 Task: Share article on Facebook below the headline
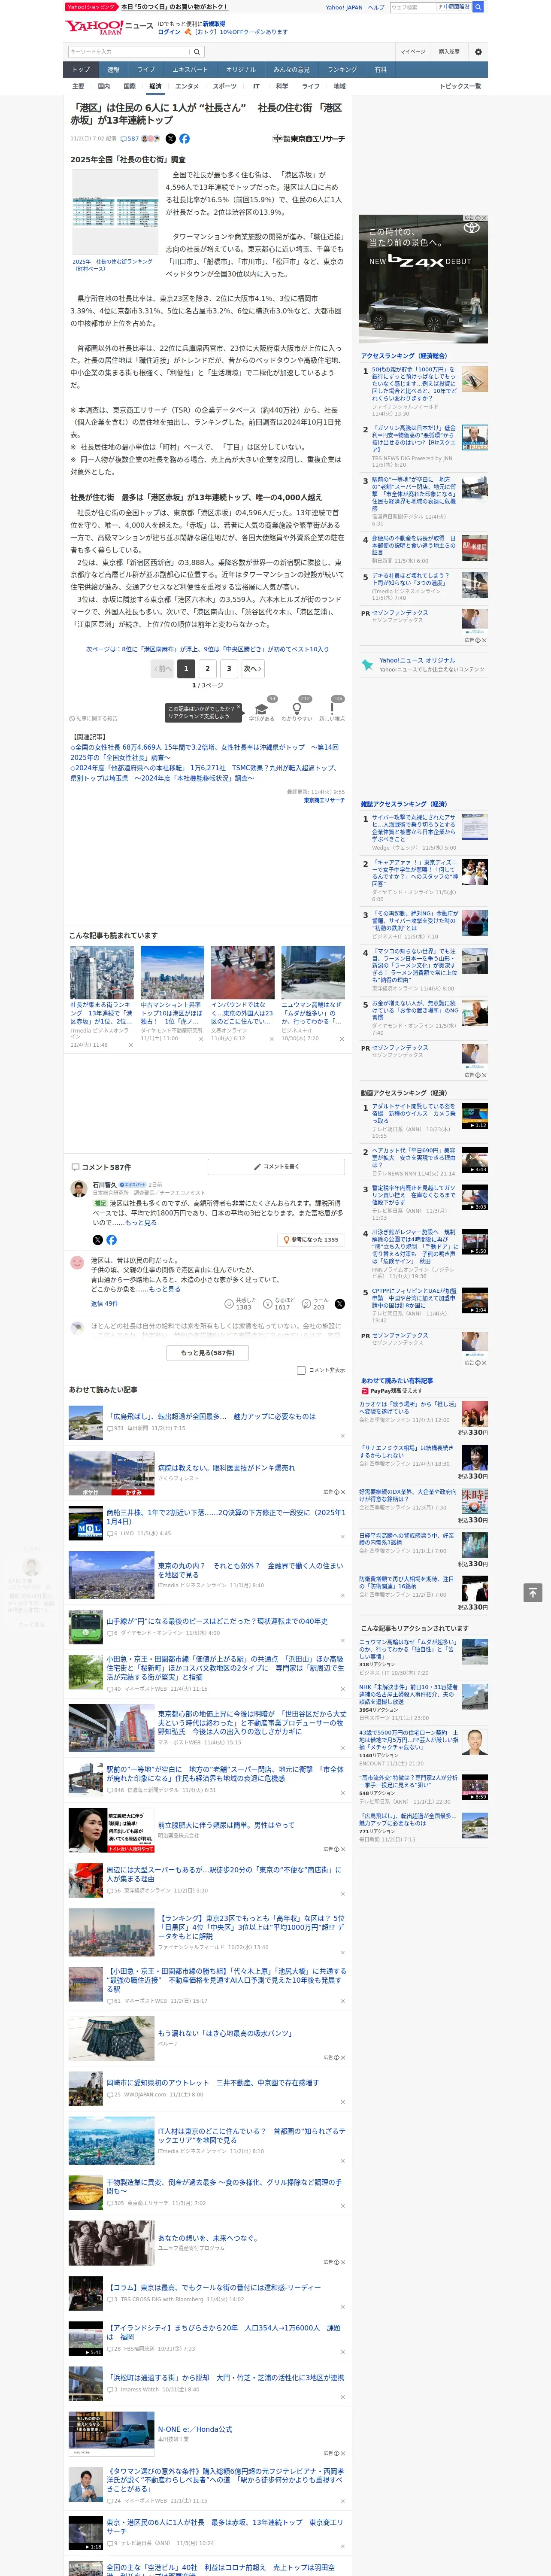pos(184,139)
